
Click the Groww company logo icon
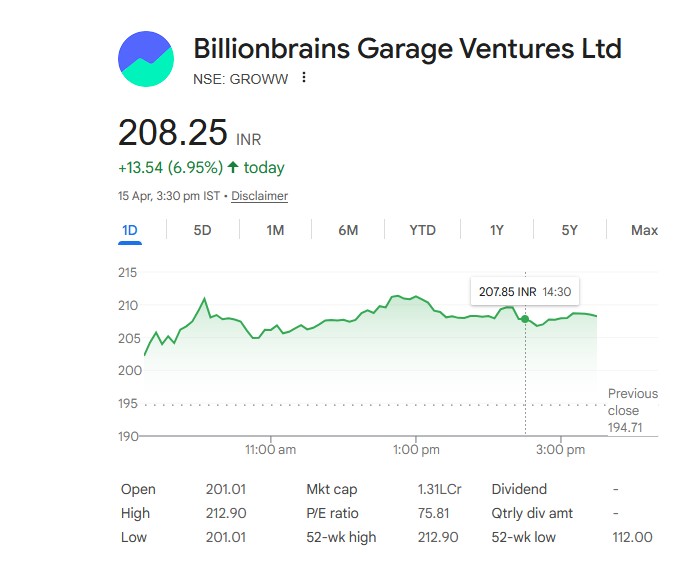(147, 59)
